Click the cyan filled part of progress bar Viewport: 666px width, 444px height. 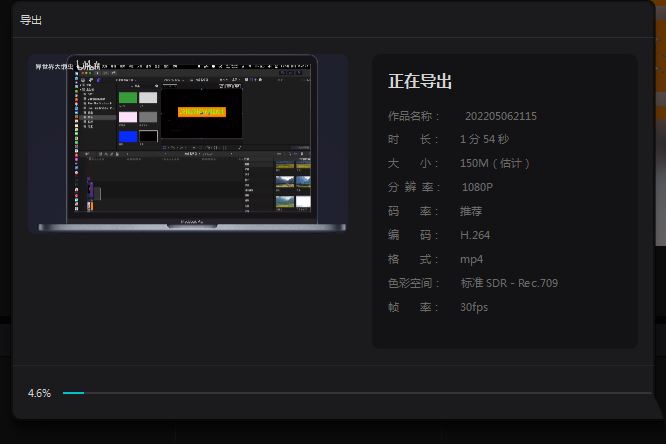pos(73,394)
